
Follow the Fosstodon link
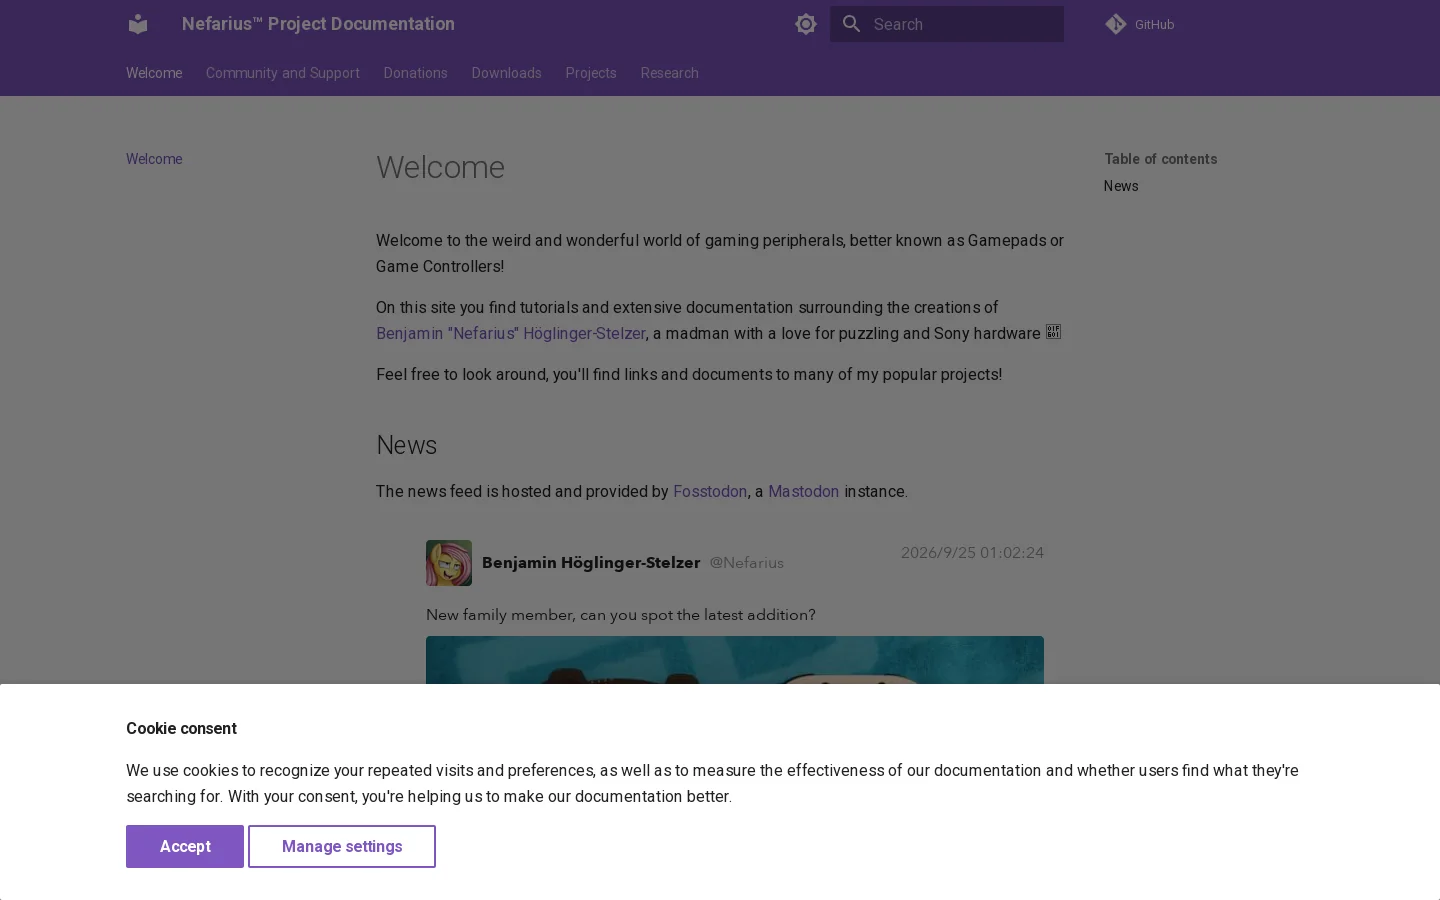710,491
